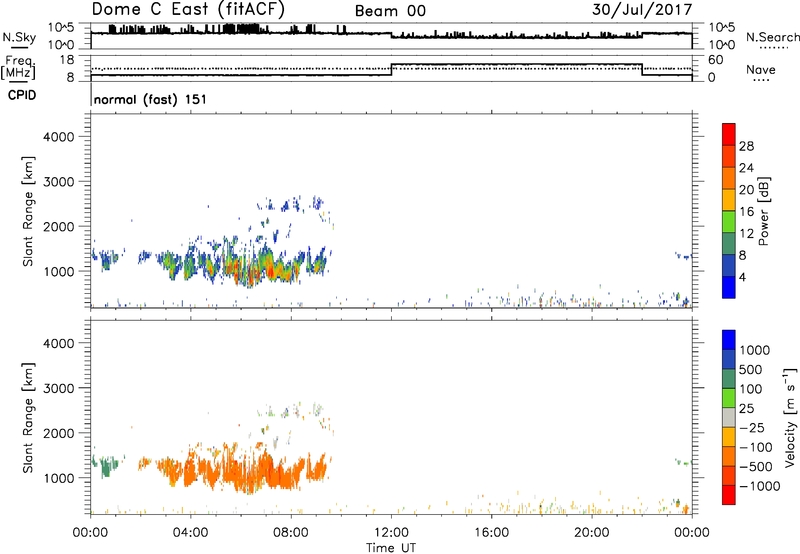Click the "Slant Range [km]" label of Velocity panel
This screenshot has height=554, width=800.
pos(28,417)
